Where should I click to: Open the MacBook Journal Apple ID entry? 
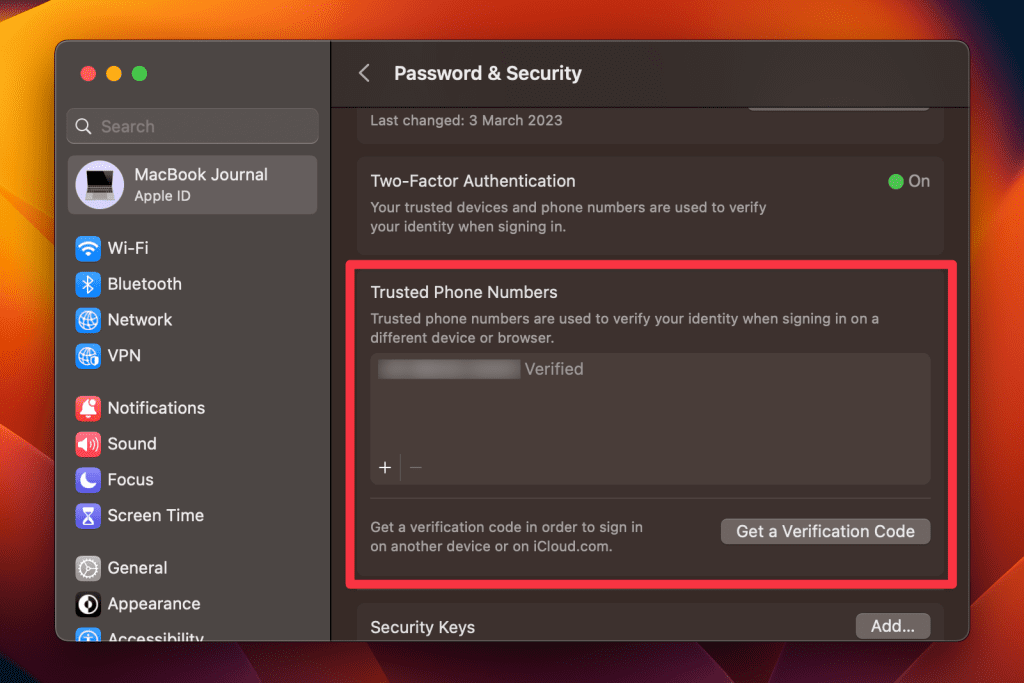(x=192, y=185)
